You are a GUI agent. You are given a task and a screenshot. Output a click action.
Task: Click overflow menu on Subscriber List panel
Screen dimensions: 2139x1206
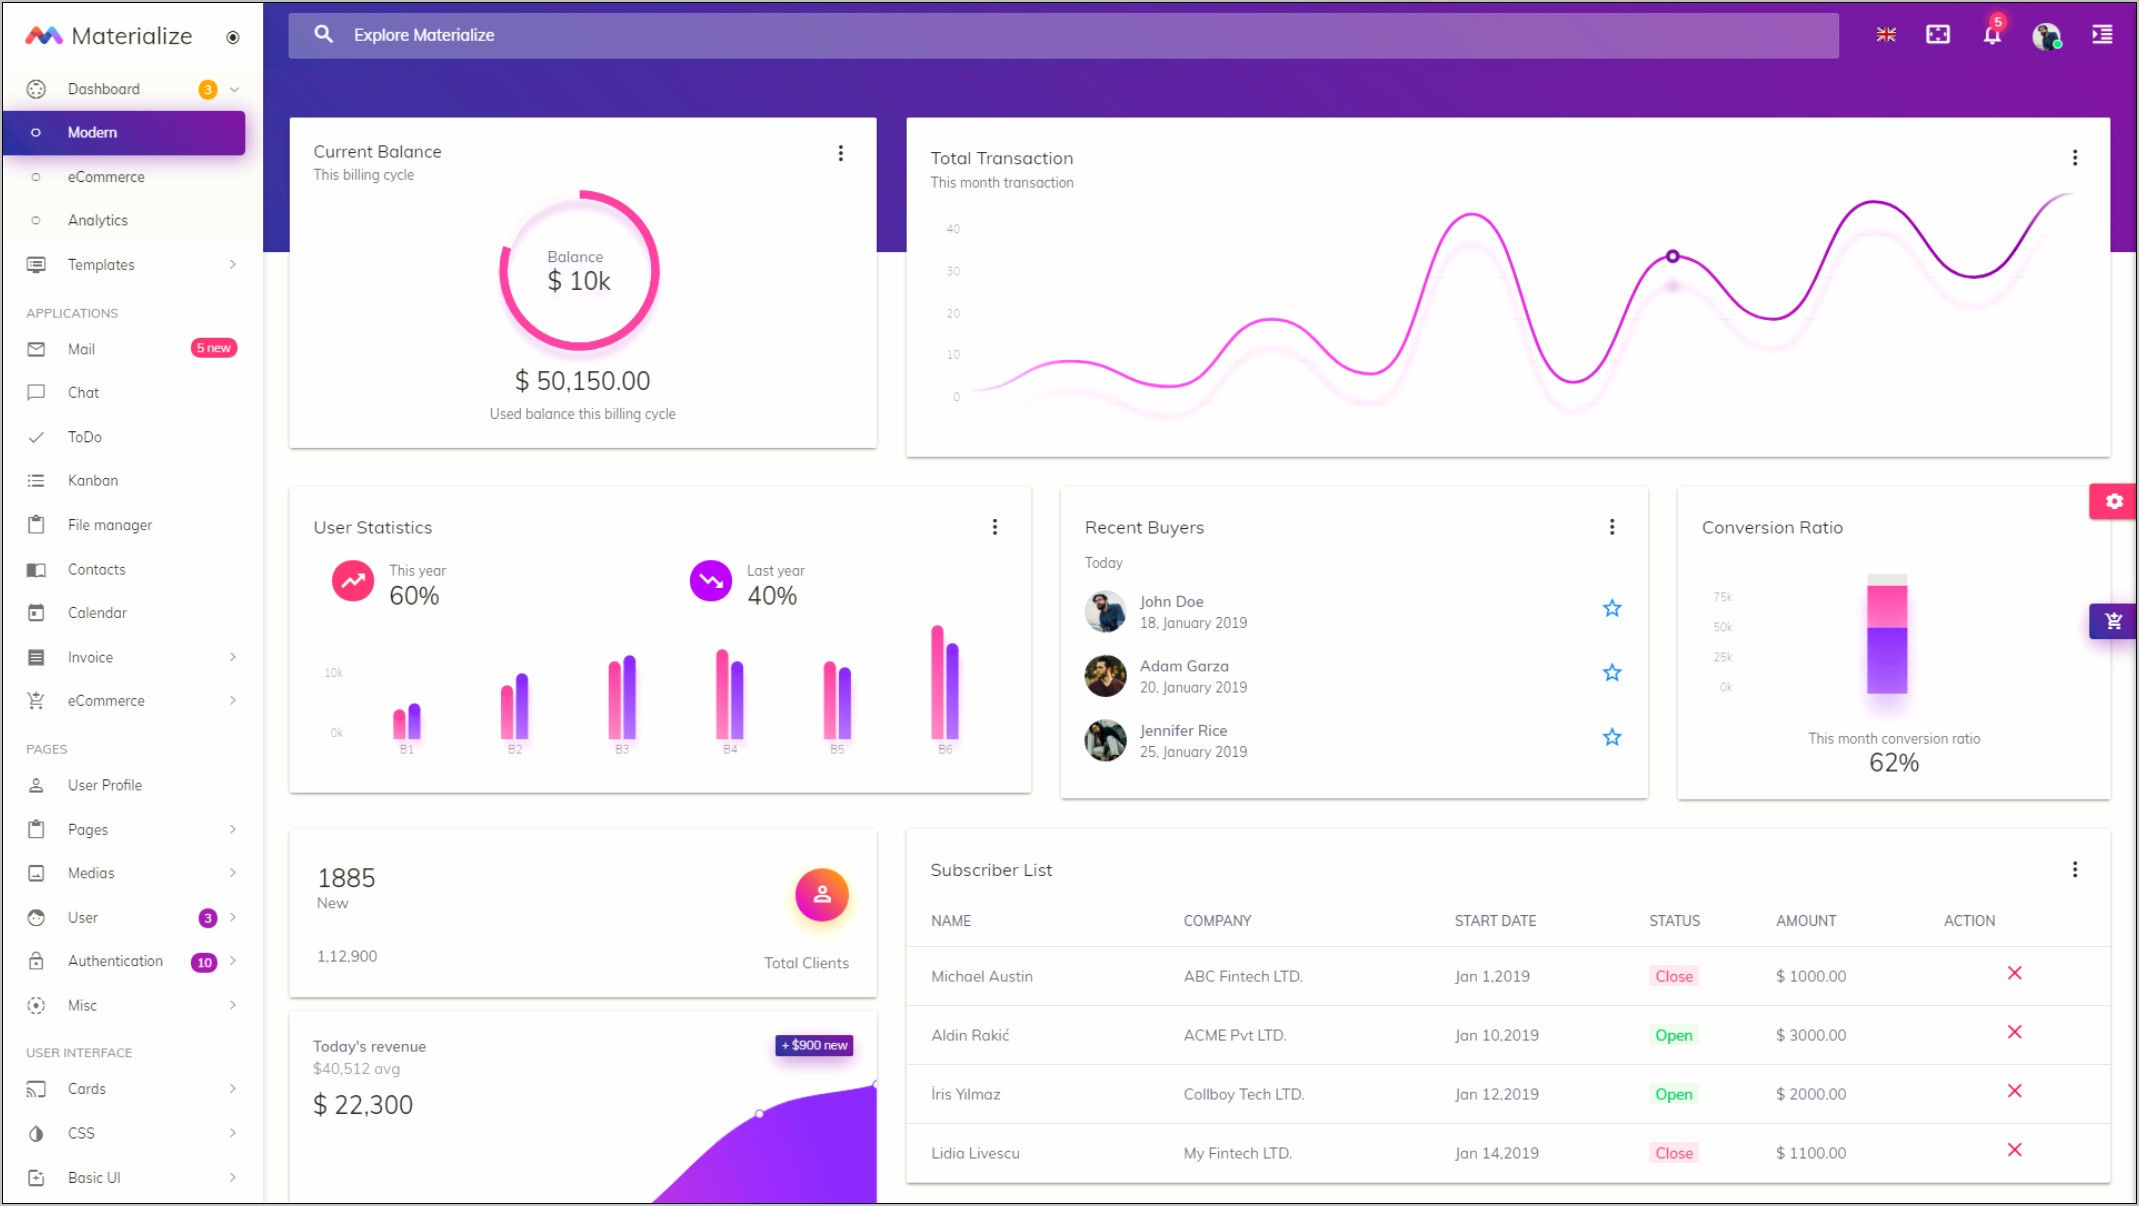(x=2074, y=868)
